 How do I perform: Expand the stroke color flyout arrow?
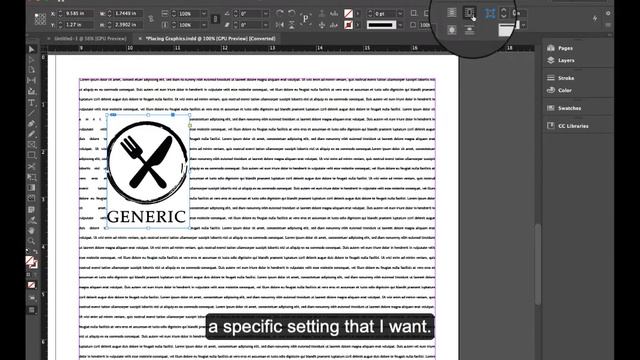(x=358, y=25)
